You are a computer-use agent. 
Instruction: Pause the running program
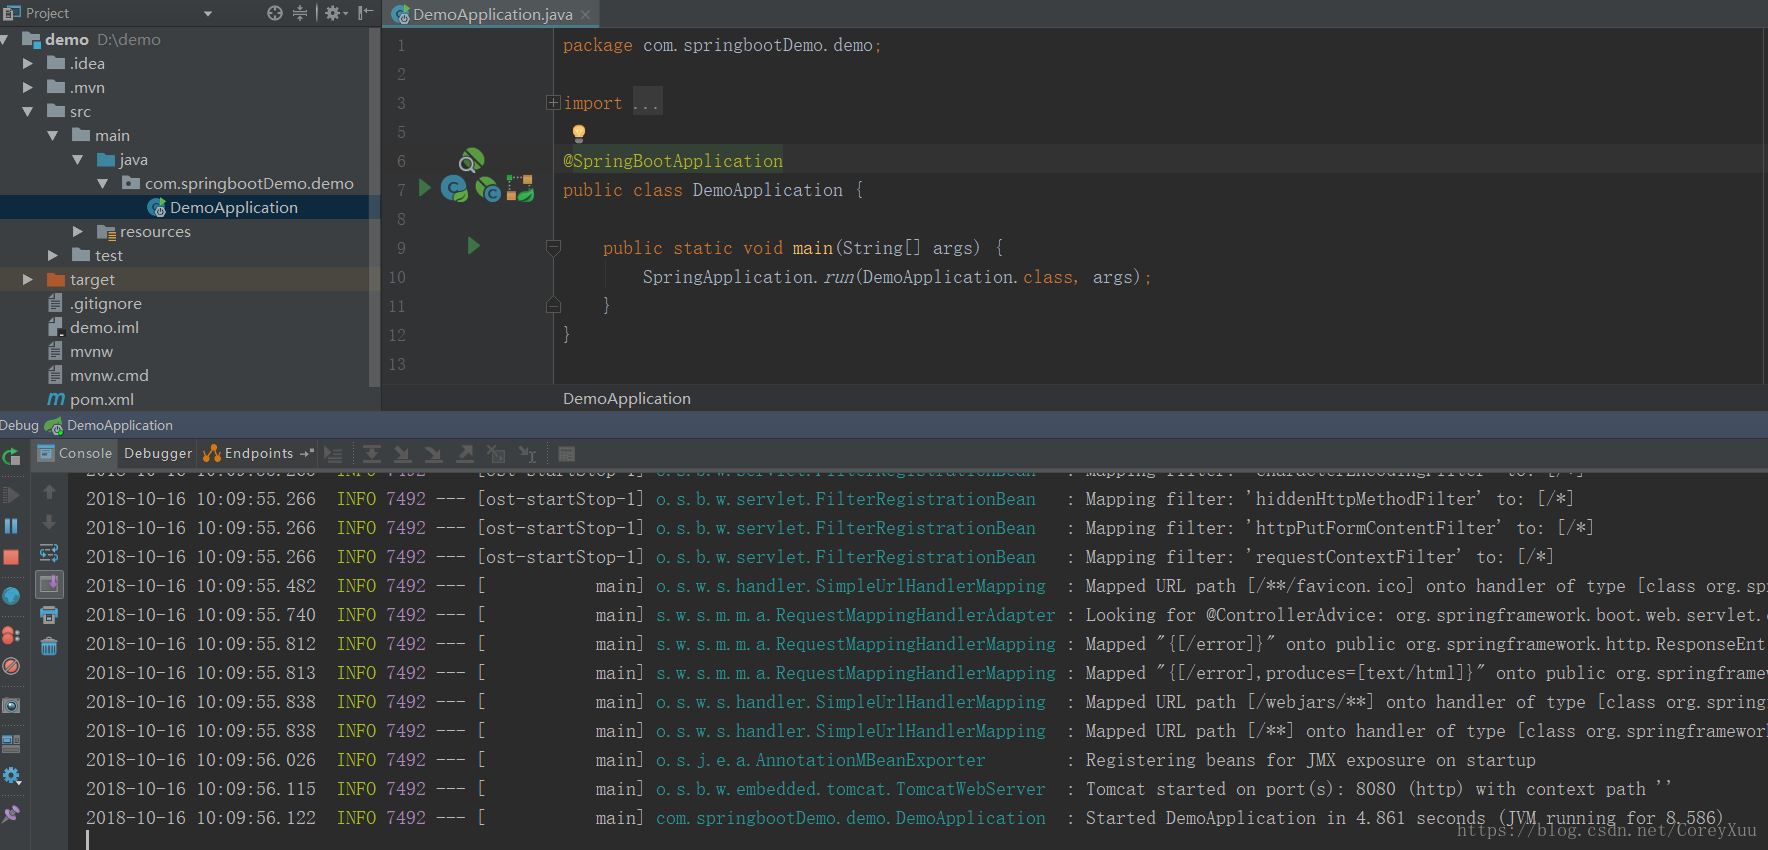click(11, 526)
